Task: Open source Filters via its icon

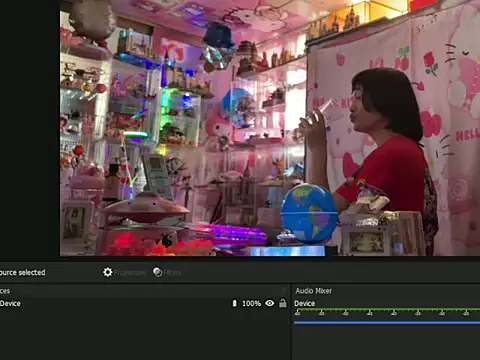Action: pyautogui.click(x=158, y=272)
